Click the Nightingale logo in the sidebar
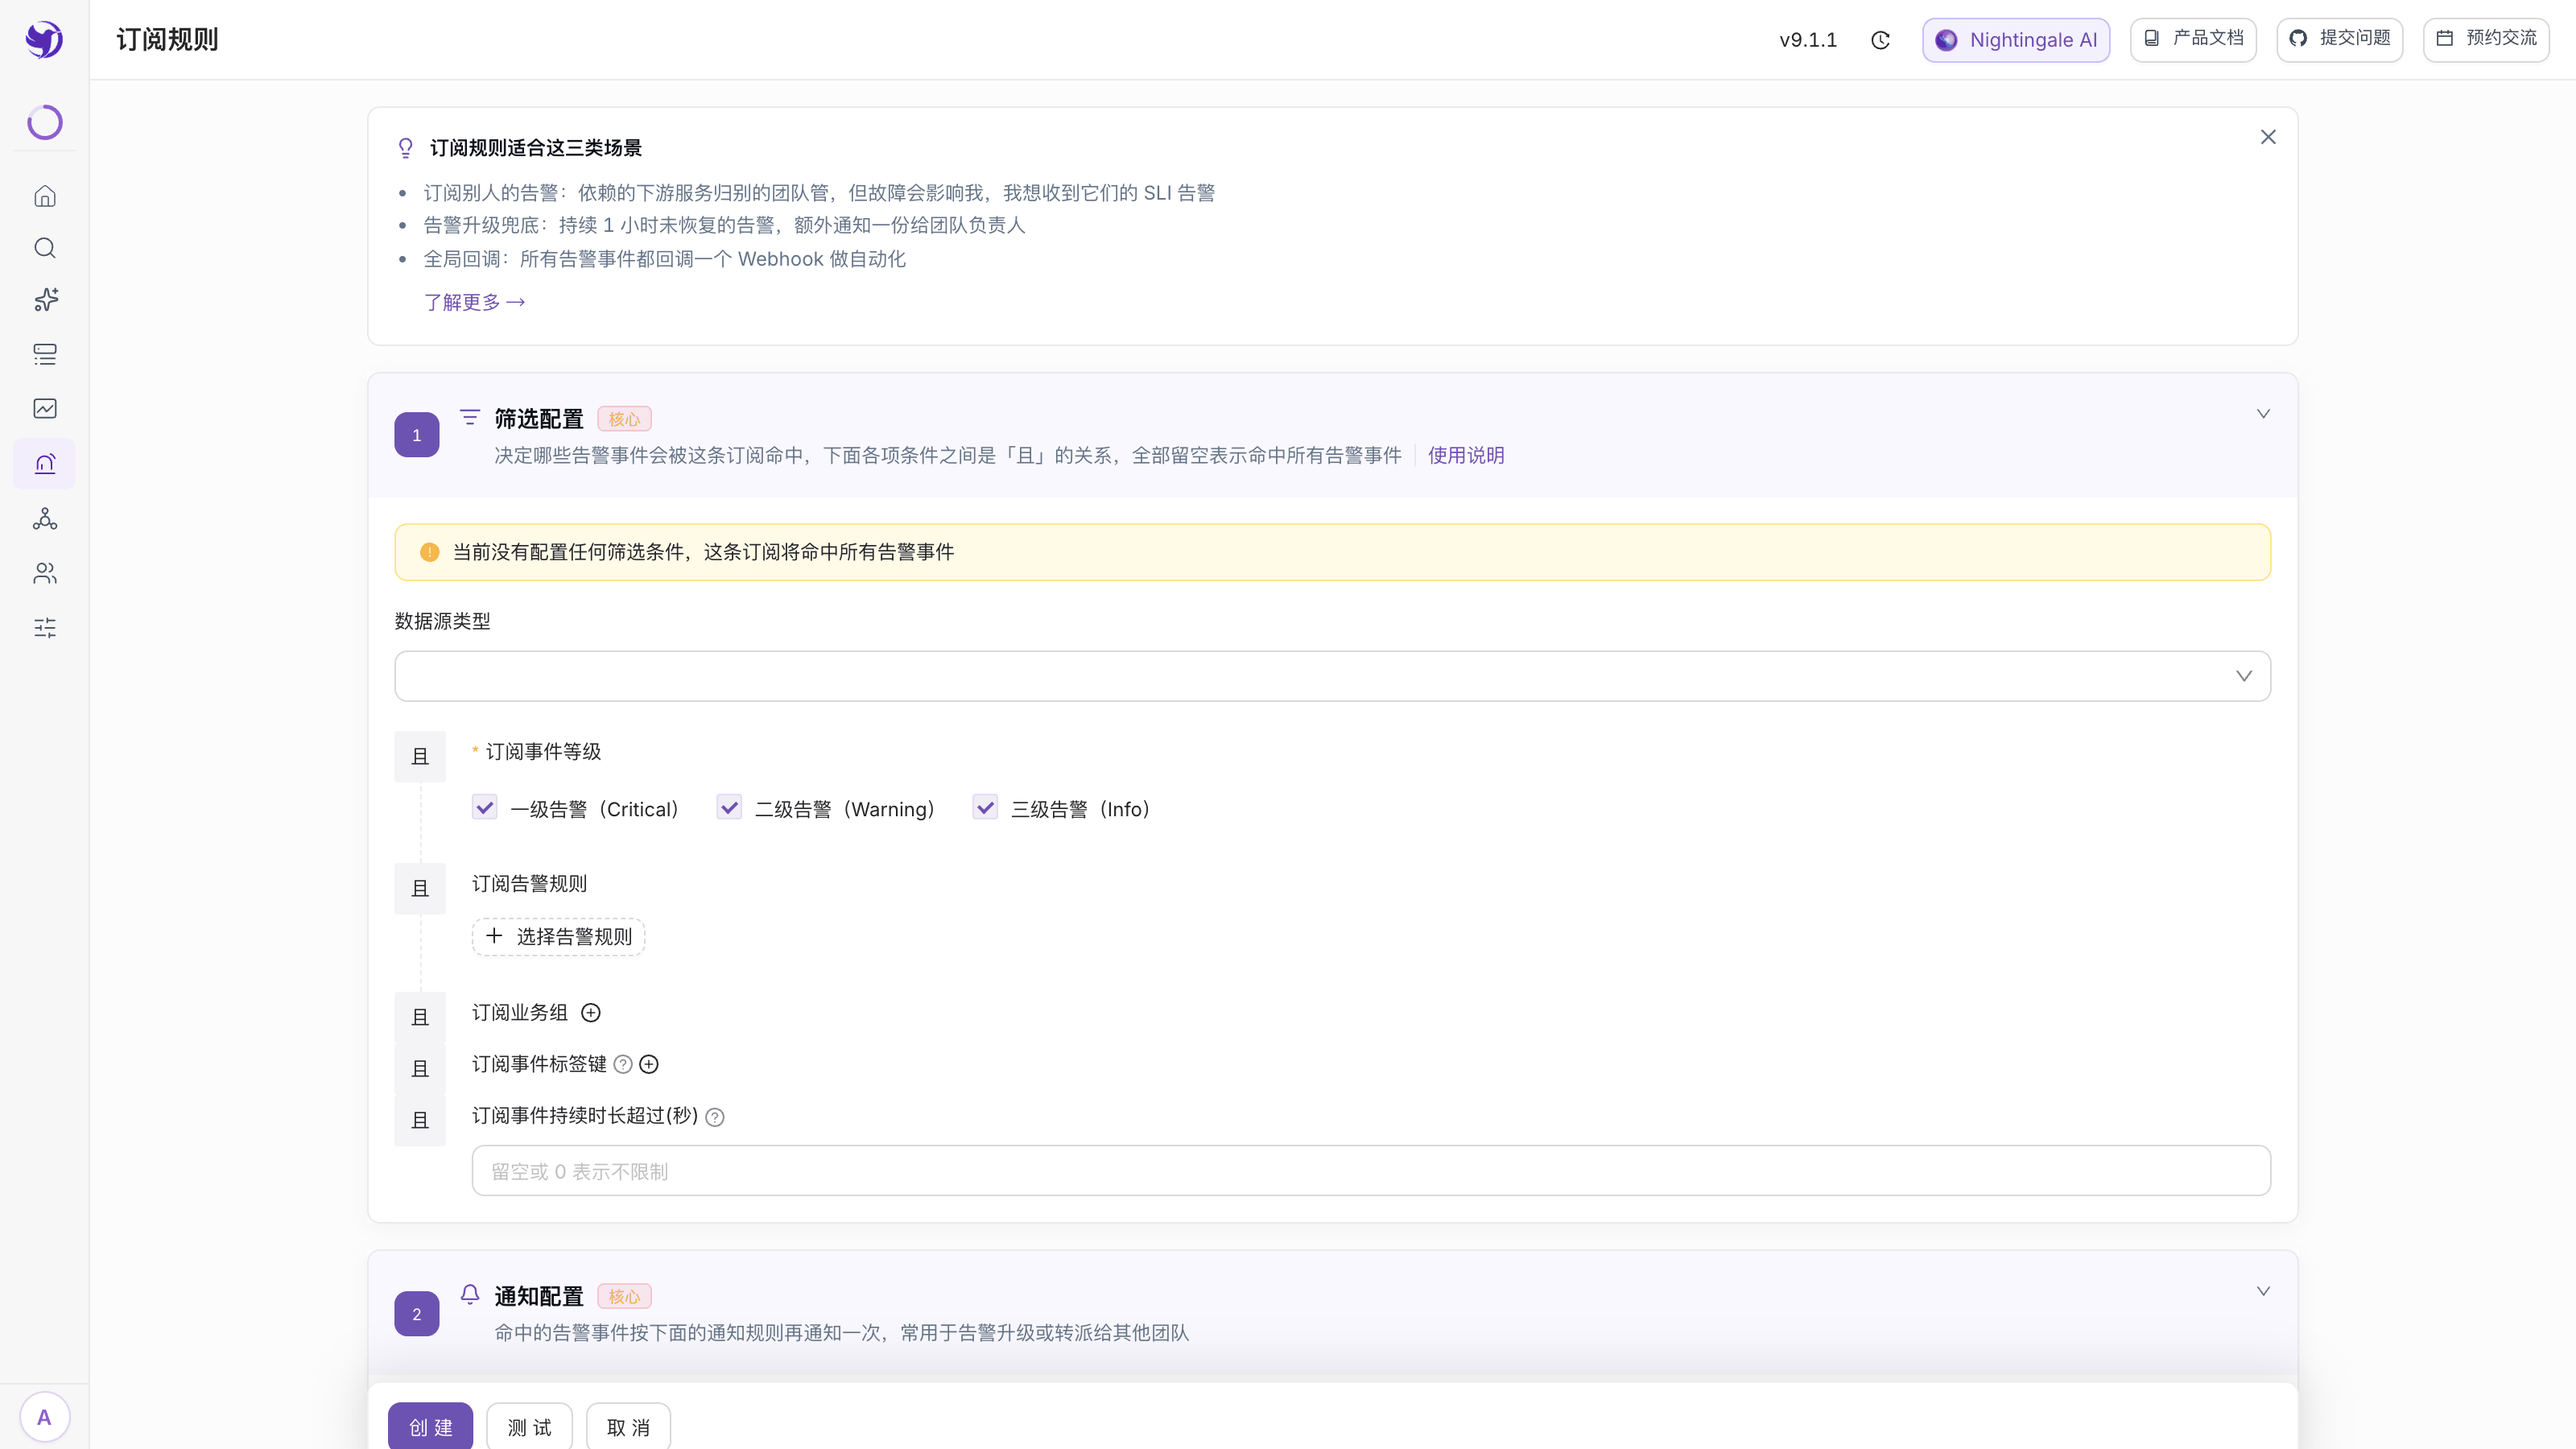Viewport: 2576px width, 1449px height. tap(44, 40)
